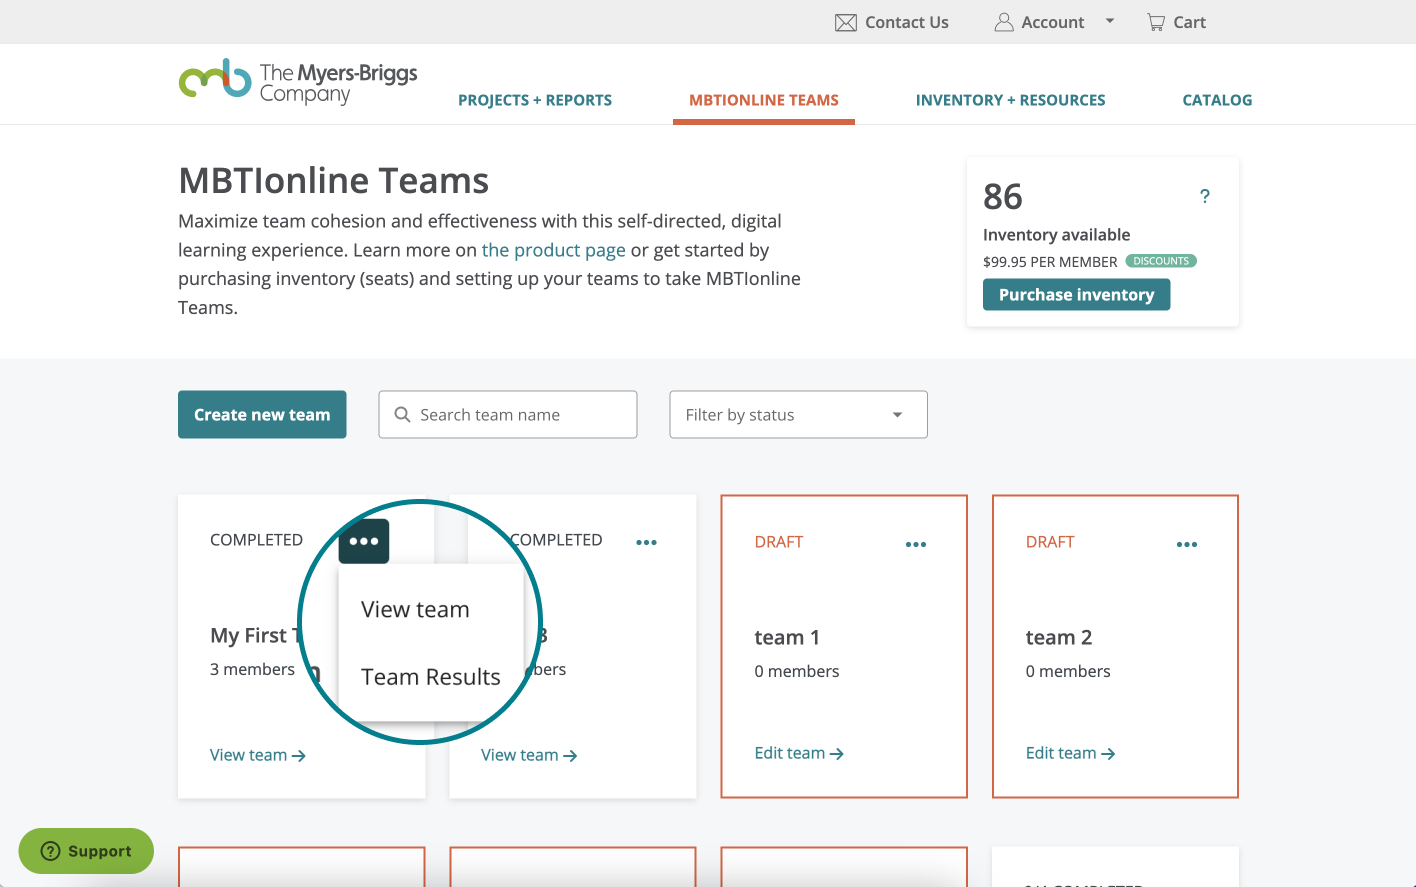Click the Inventory available label
This screenshot has height=887, width=1416.
click(x=1056, y=235)
